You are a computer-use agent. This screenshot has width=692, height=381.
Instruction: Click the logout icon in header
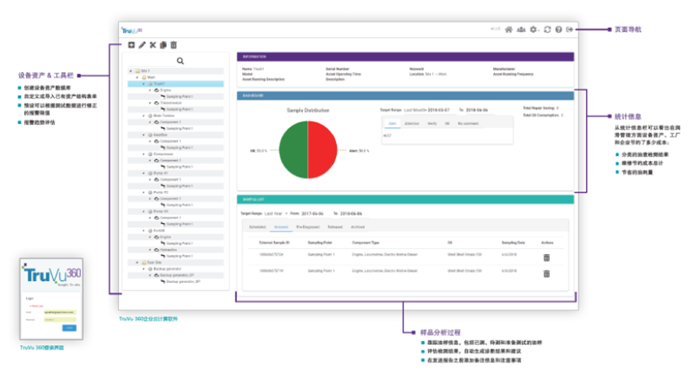coord(570,30)
